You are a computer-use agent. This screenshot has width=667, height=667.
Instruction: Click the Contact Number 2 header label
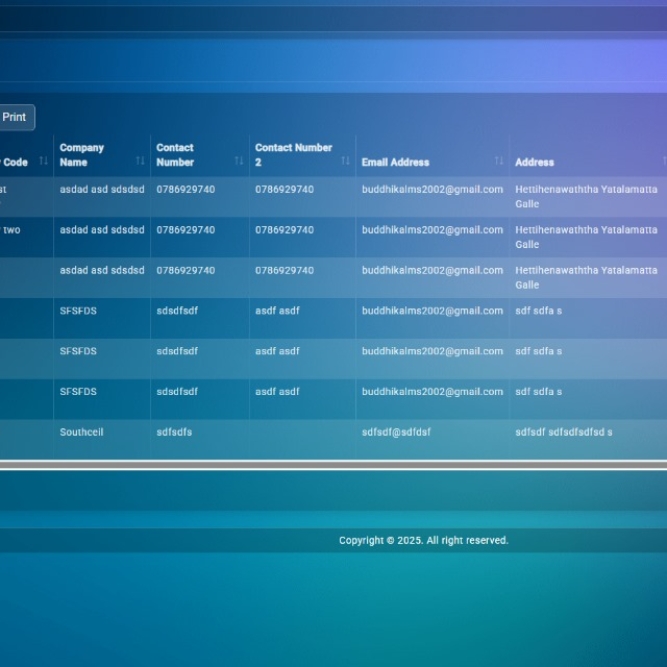(x=293, y=155)
